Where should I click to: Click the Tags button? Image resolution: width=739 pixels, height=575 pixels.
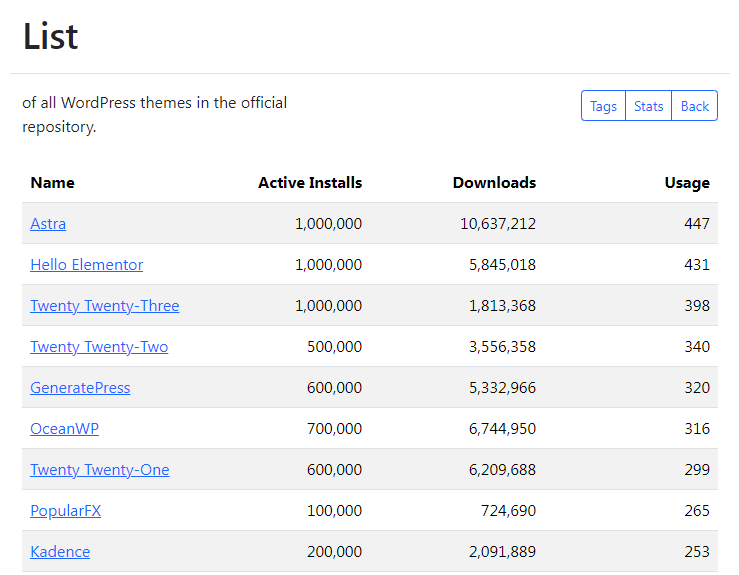point(603,106)
